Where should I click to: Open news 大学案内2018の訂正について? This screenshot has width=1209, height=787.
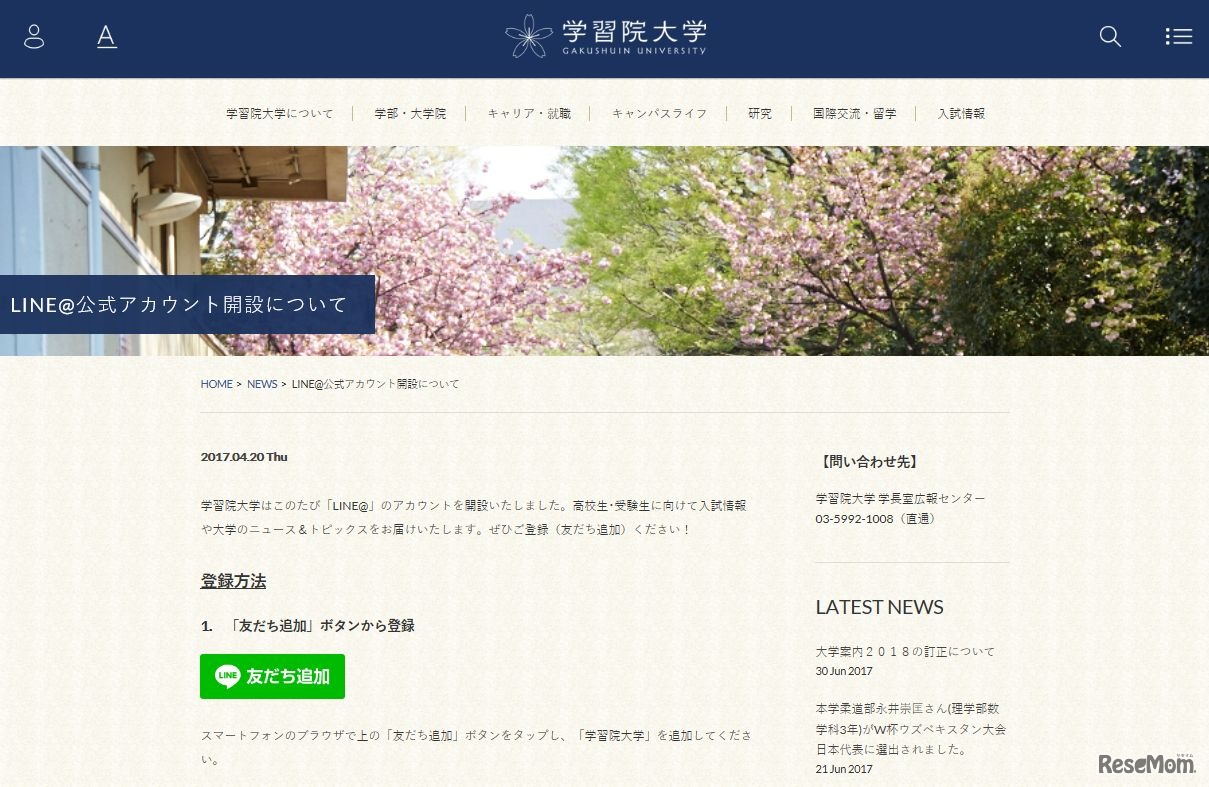905,652
